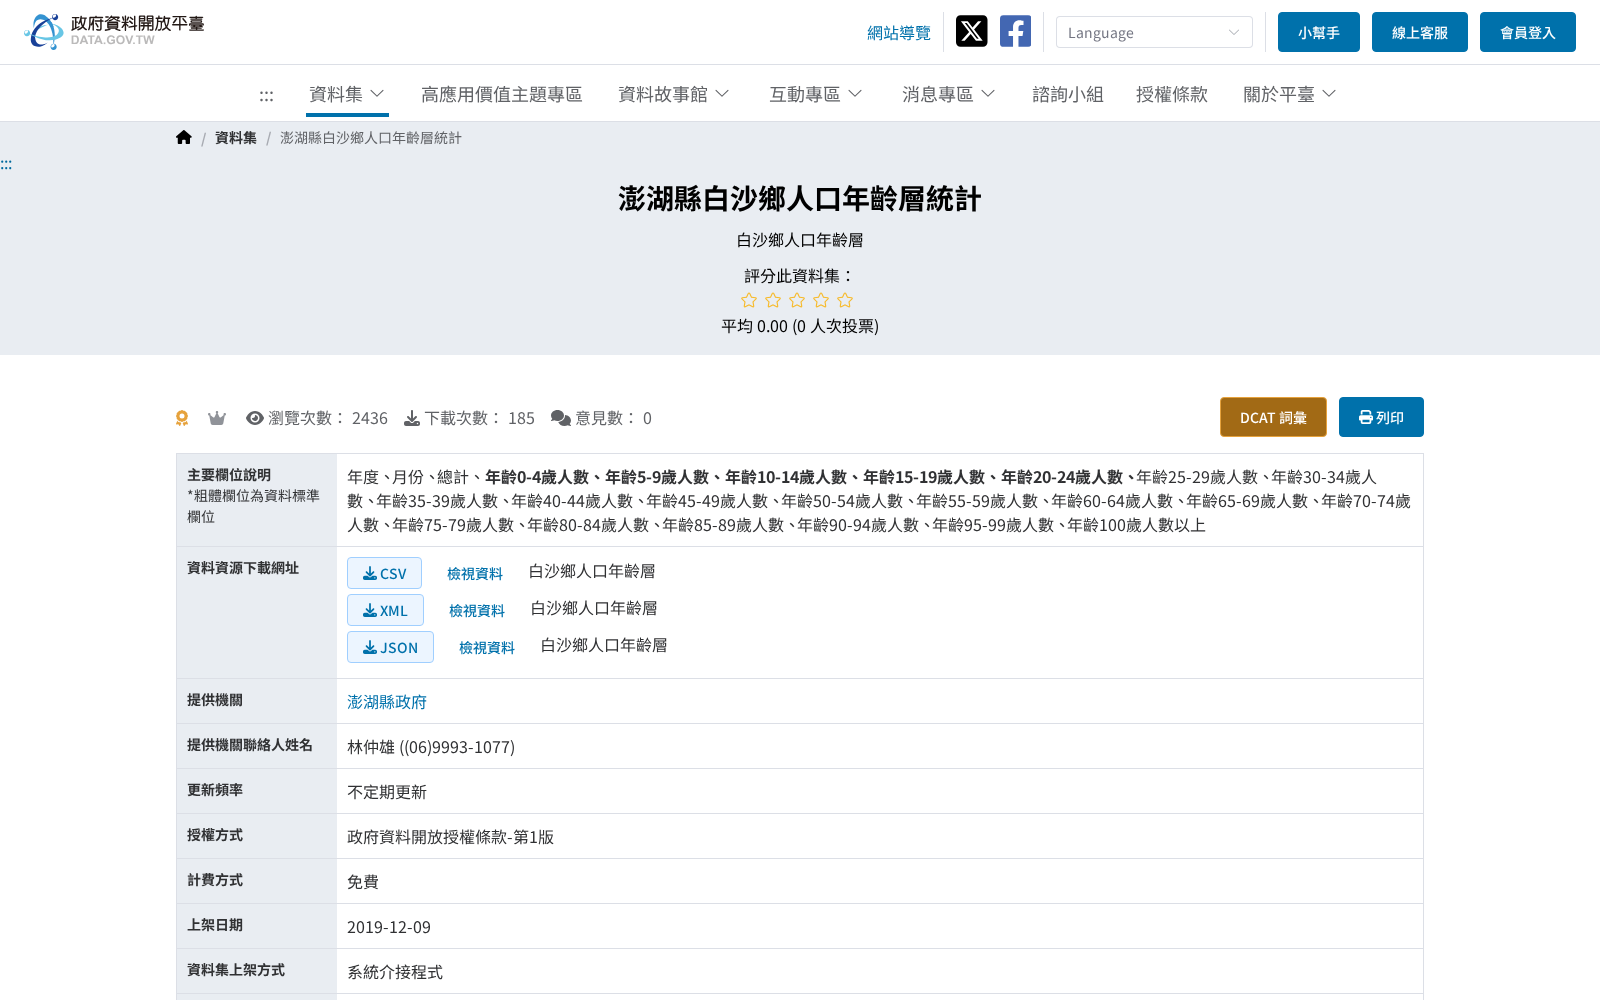Download the CSV resource
The height and width of the screenshot is (1000, 1600).
pos(384,573)
